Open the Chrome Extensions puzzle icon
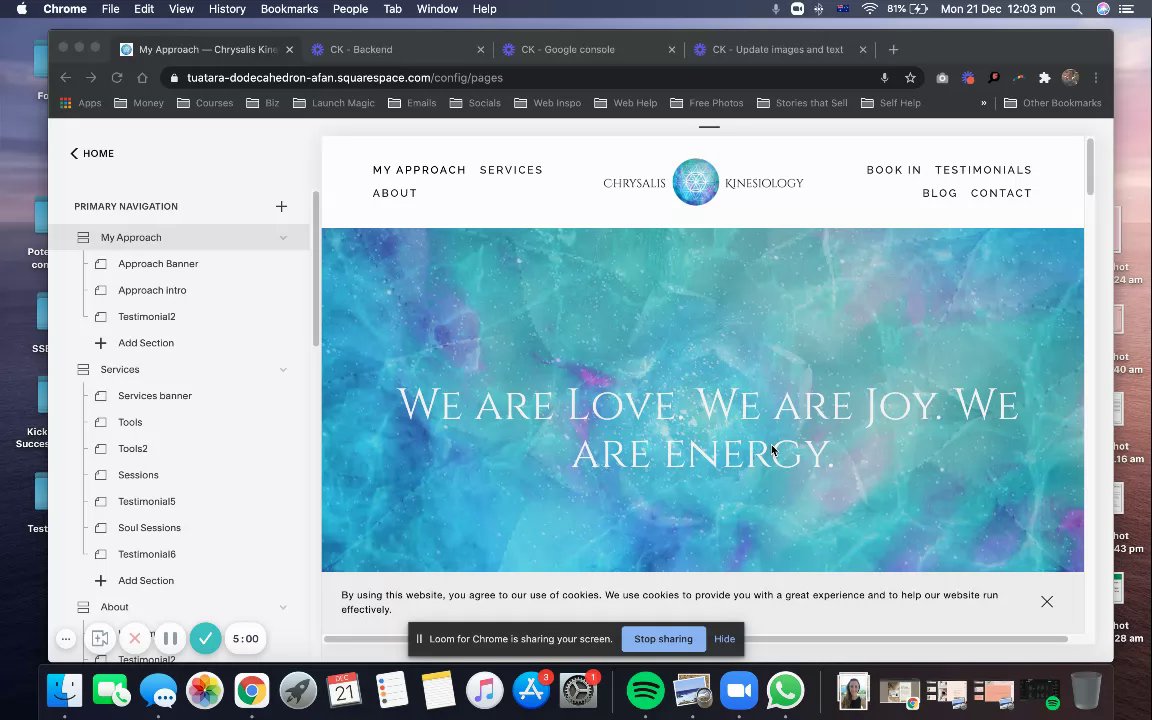 [x=1044, y=78]
